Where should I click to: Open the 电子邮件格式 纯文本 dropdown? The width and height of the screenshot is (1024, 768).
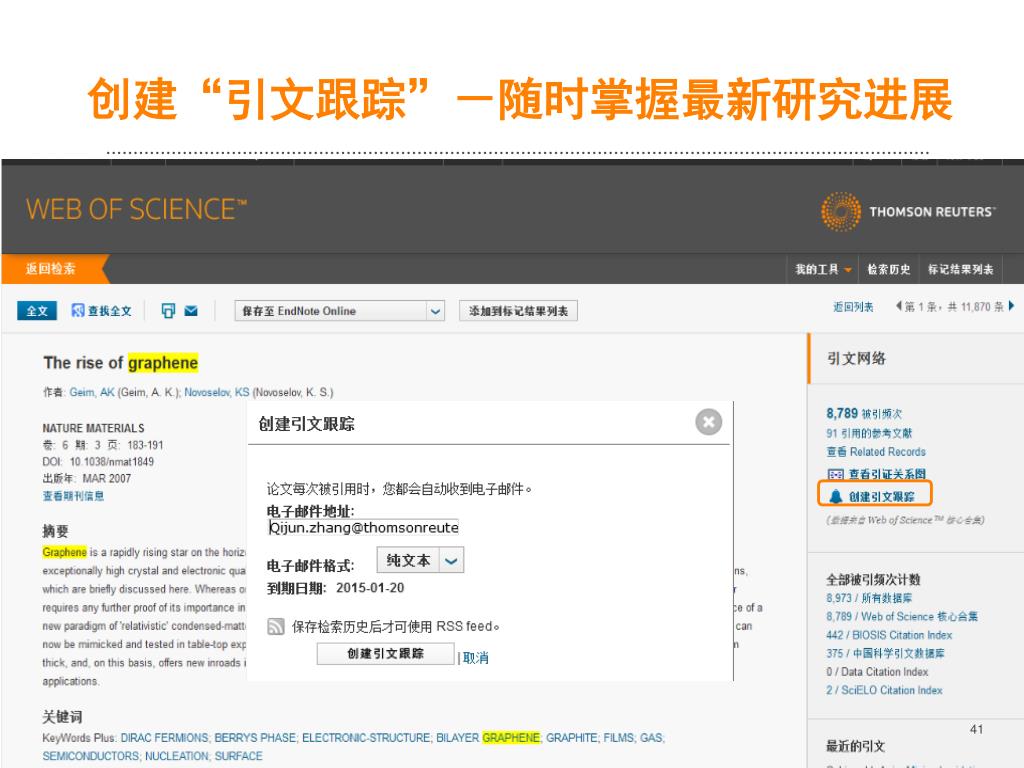click(421, 560)
